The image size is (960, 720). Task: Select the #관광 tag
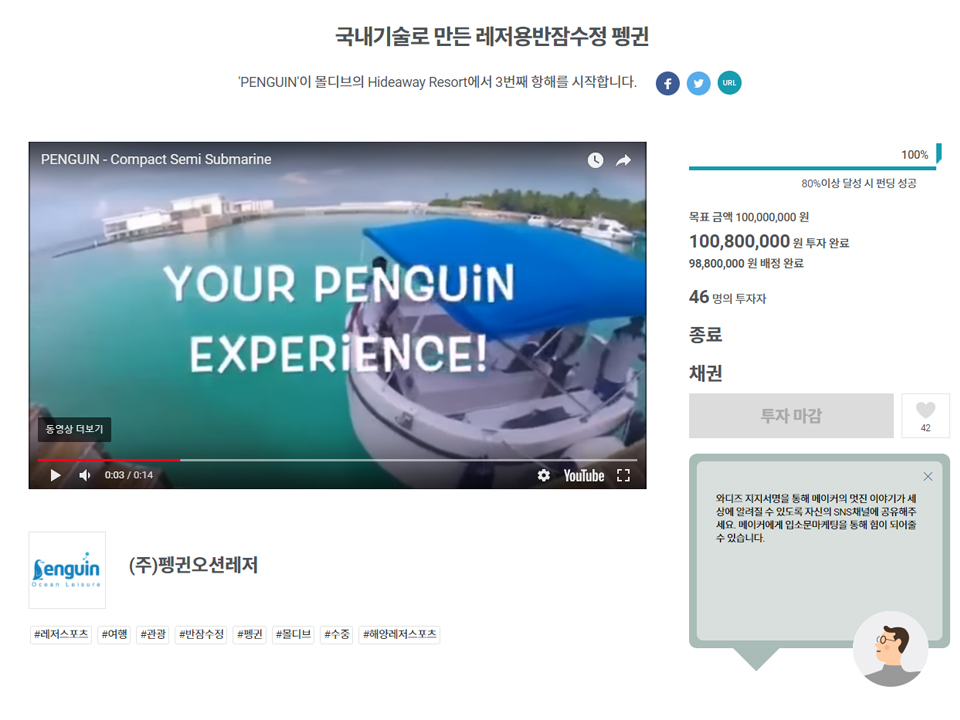153,634
